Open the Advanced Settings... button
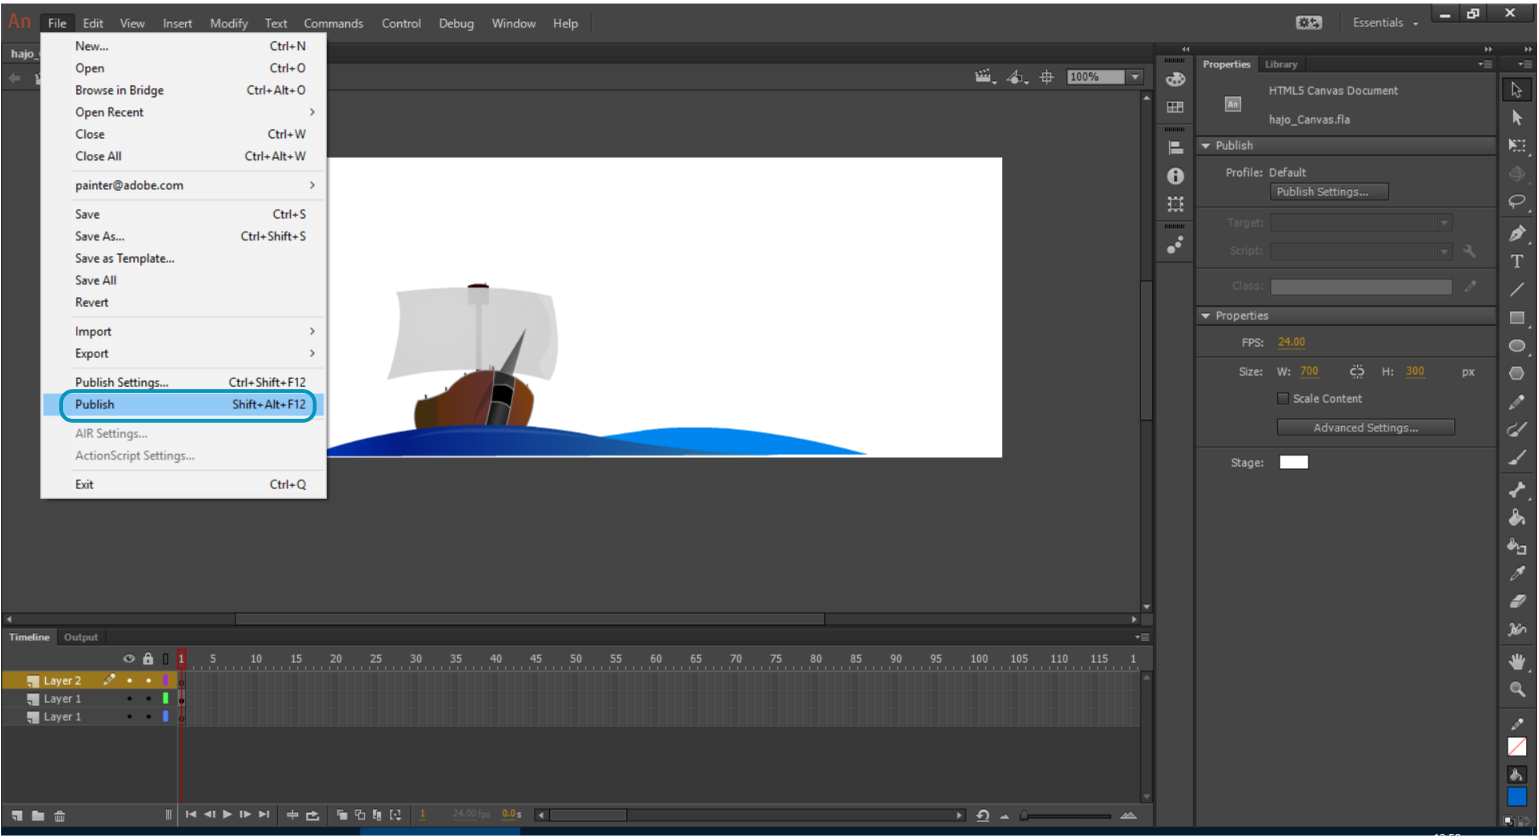Screen dimensions: 1539x840 [x=1365, y=428]
